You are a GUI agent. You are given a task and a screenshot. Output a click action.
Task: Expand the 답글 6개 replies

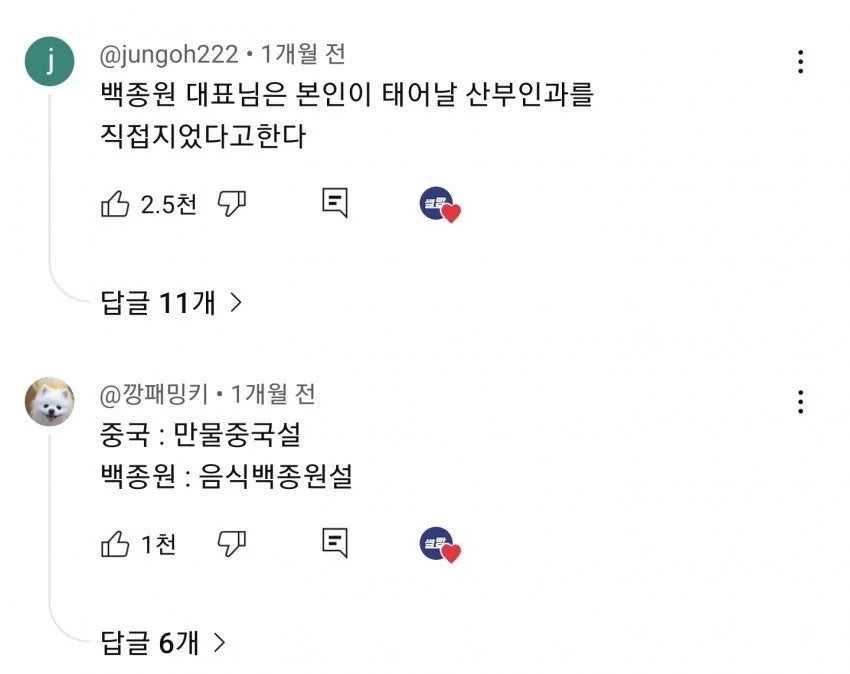pyautogui.click(x=164, y=643)
